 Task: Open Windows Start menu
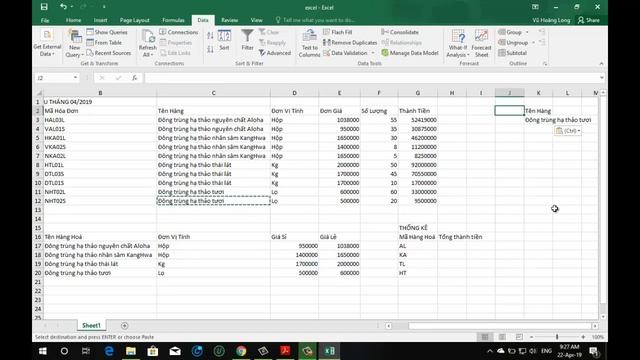[42, 351]
